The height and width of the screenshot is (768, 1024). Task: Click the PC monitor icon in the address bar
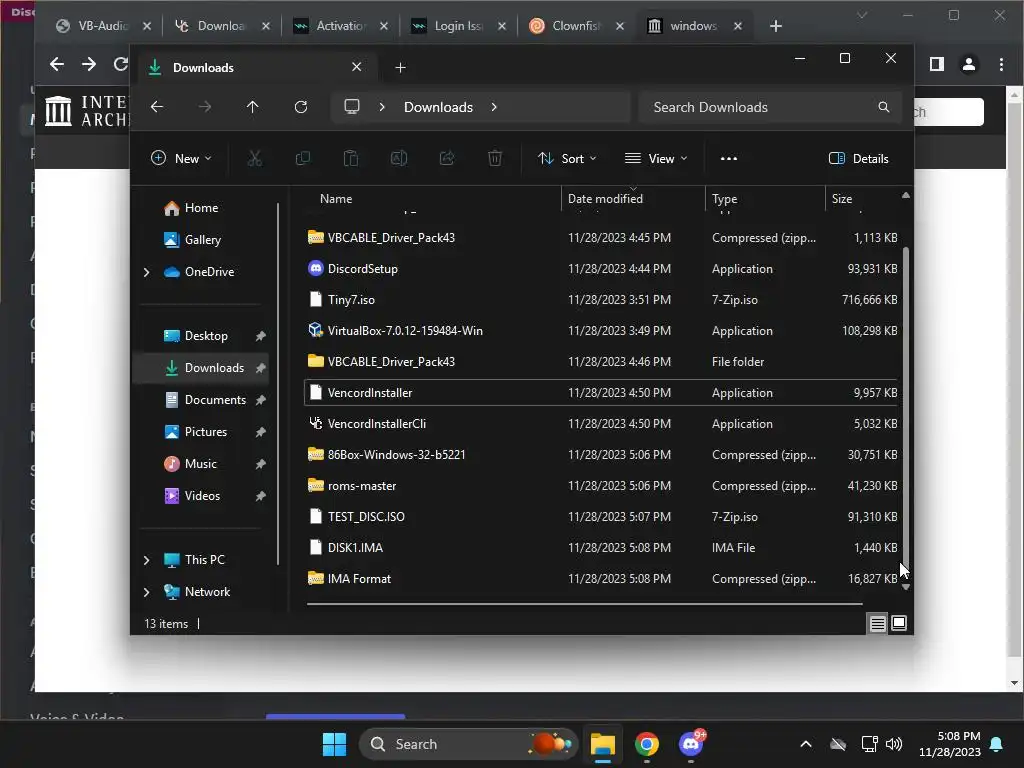coord(352,106)
